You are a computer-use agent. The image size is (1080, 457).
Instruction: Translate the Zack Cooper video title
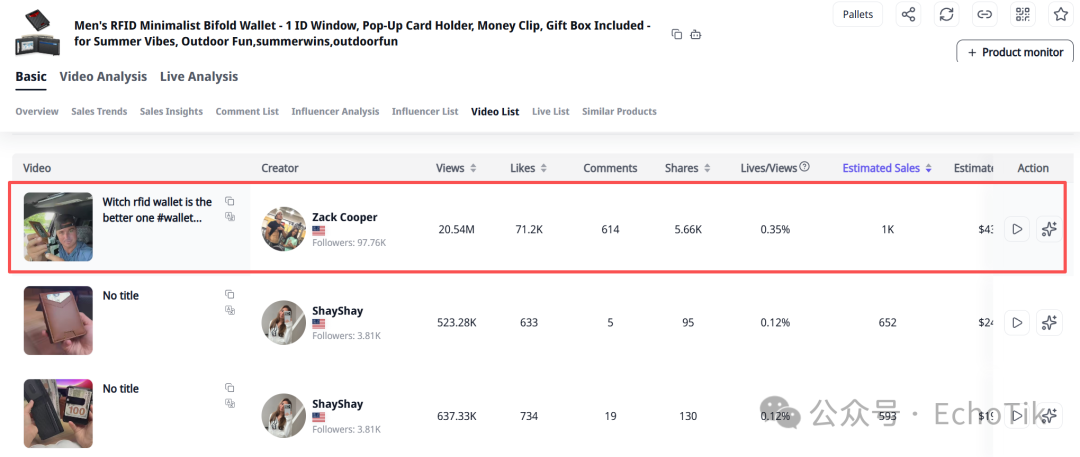coord(230,216)
